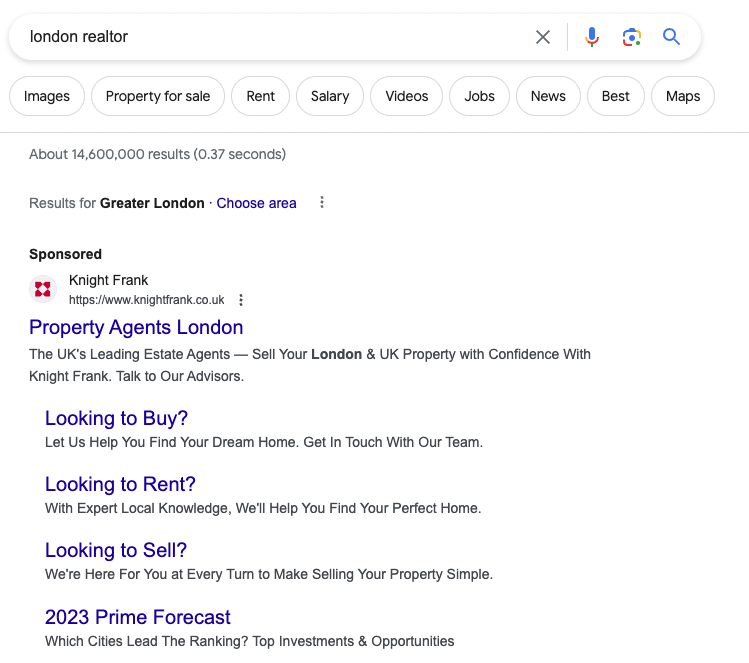Switch to News results
The height and width of the screenshot is (663, 749).
tap(548, 96)
